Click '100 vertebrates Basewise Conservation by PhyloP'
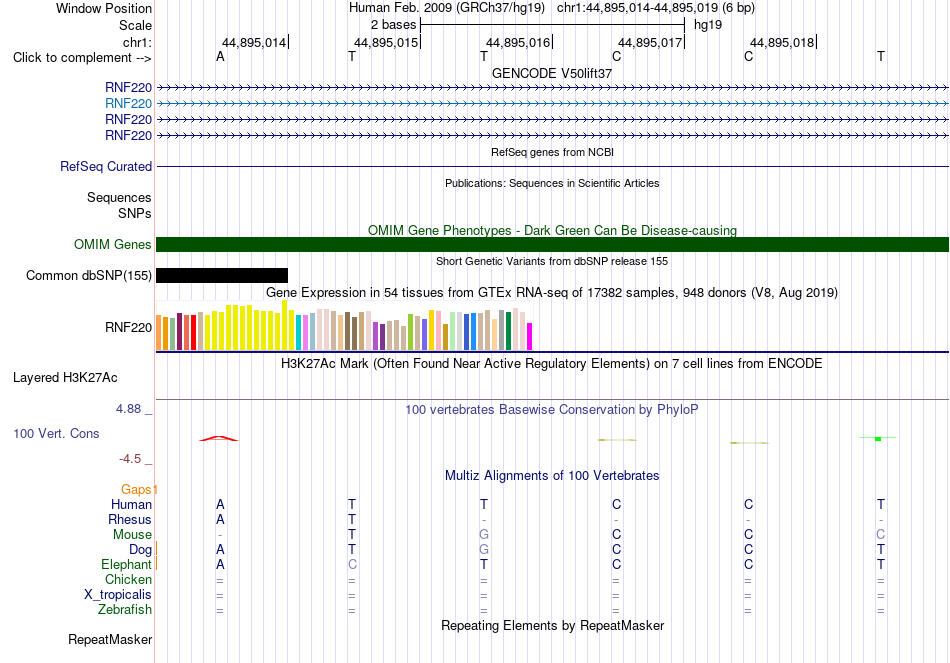The width and height of the screenshot is (950, 663). point(552,410)
